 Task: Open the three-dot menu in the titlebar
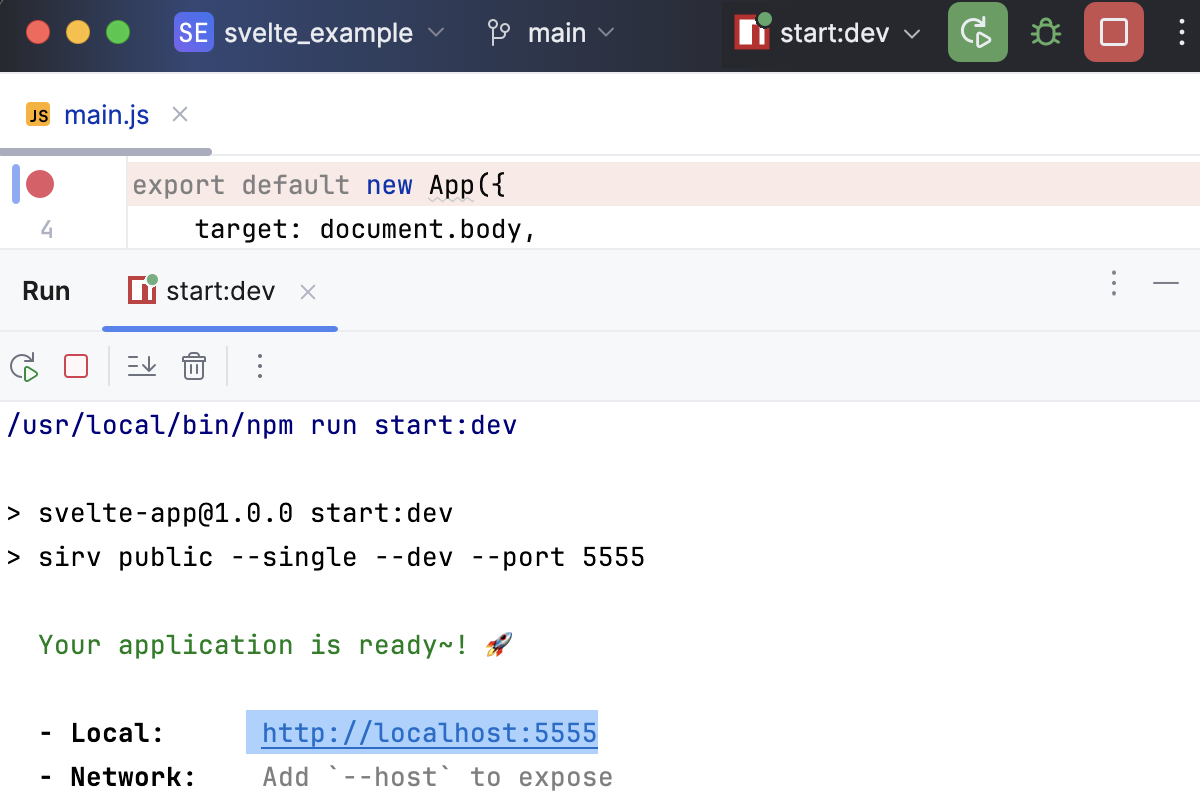click(1181, 32)
